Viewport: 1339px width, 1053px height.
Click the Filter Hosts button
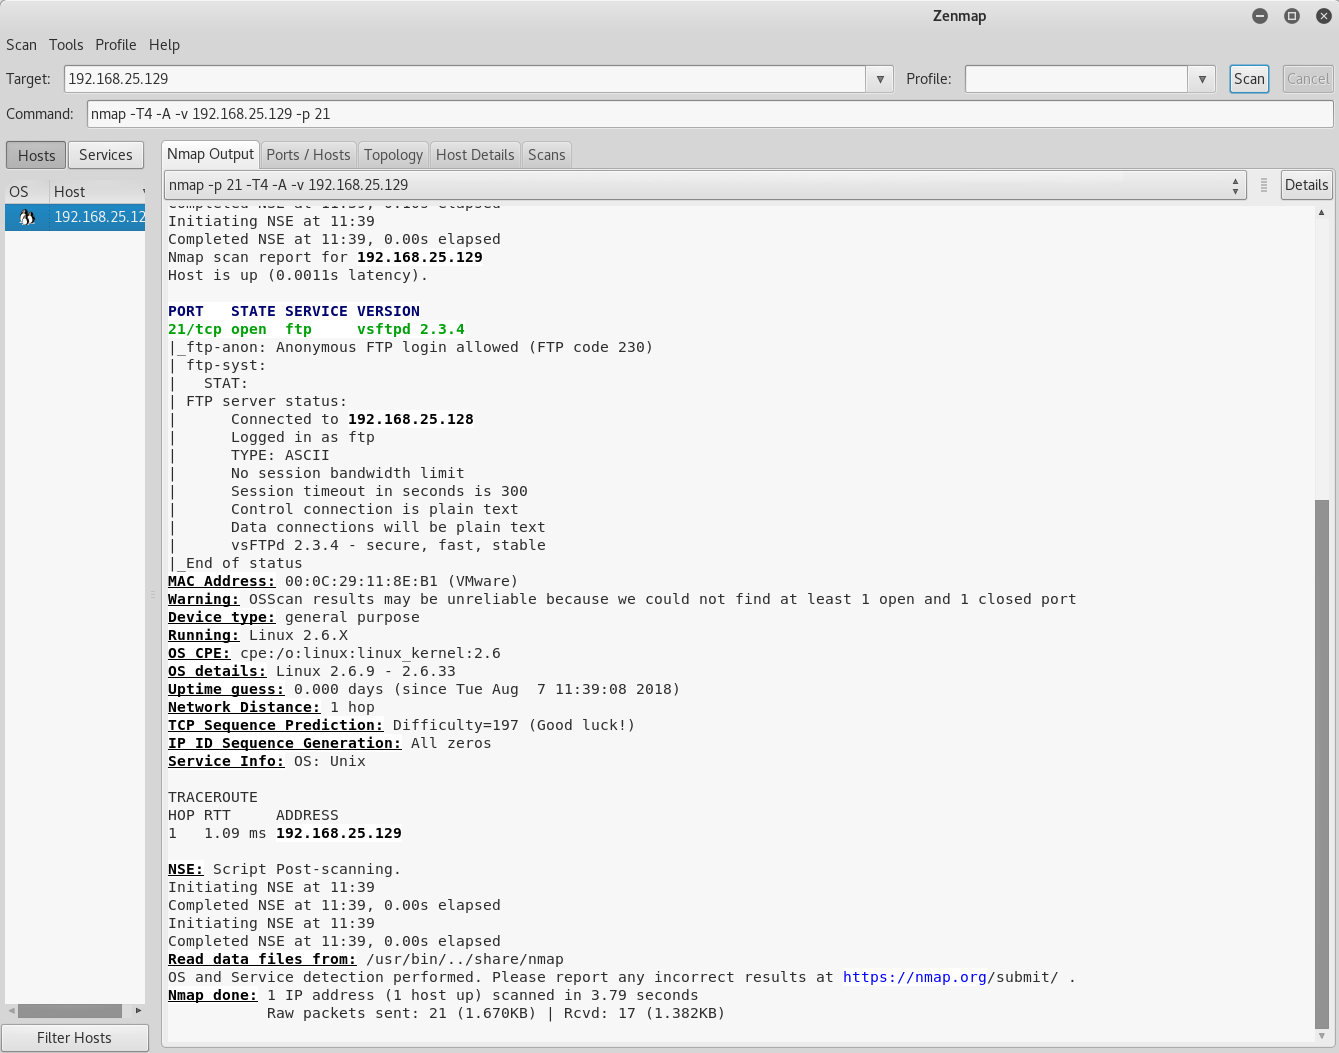pyautogui.click(x=75, y=1038)
